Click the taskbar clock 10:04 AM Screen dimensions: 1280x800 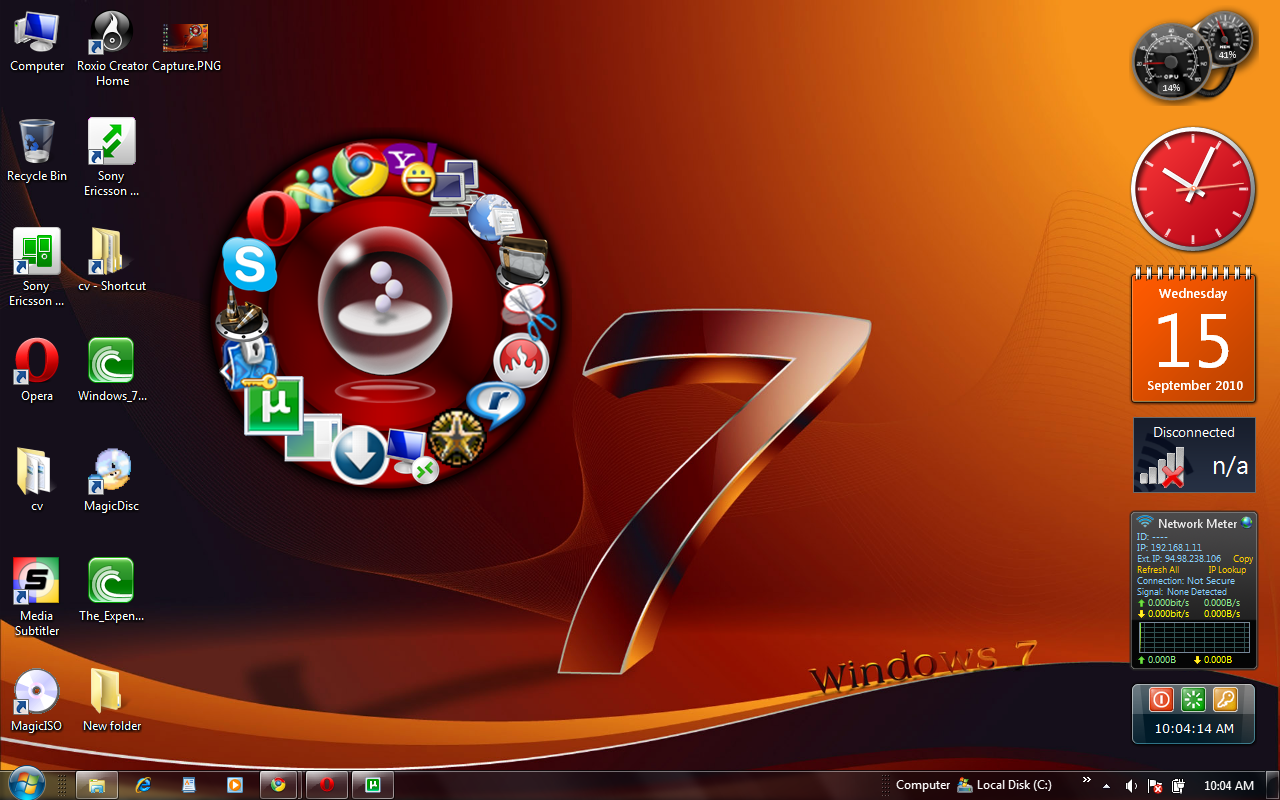pyautogui.click(x=1229, y=786)
